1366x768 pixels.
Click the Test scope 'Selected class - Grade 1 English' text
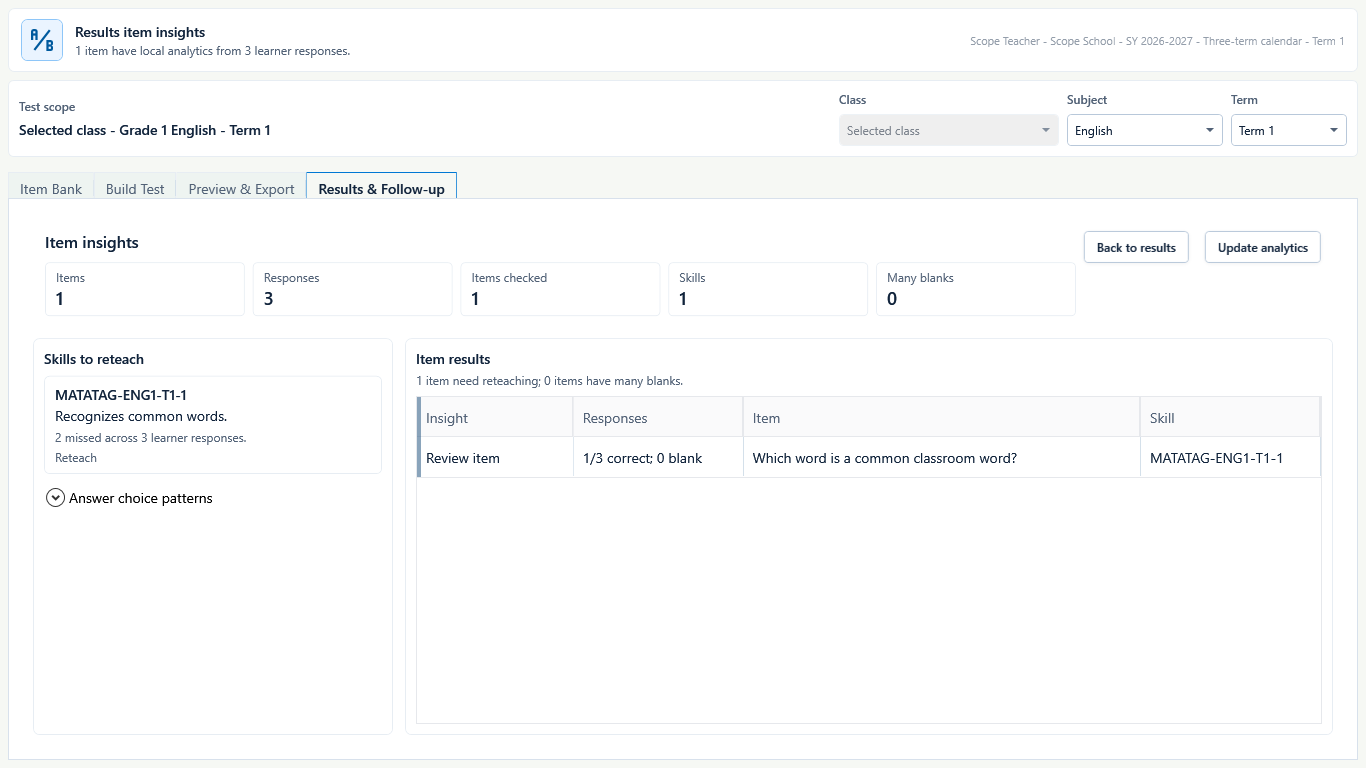[x=145, y=130]
